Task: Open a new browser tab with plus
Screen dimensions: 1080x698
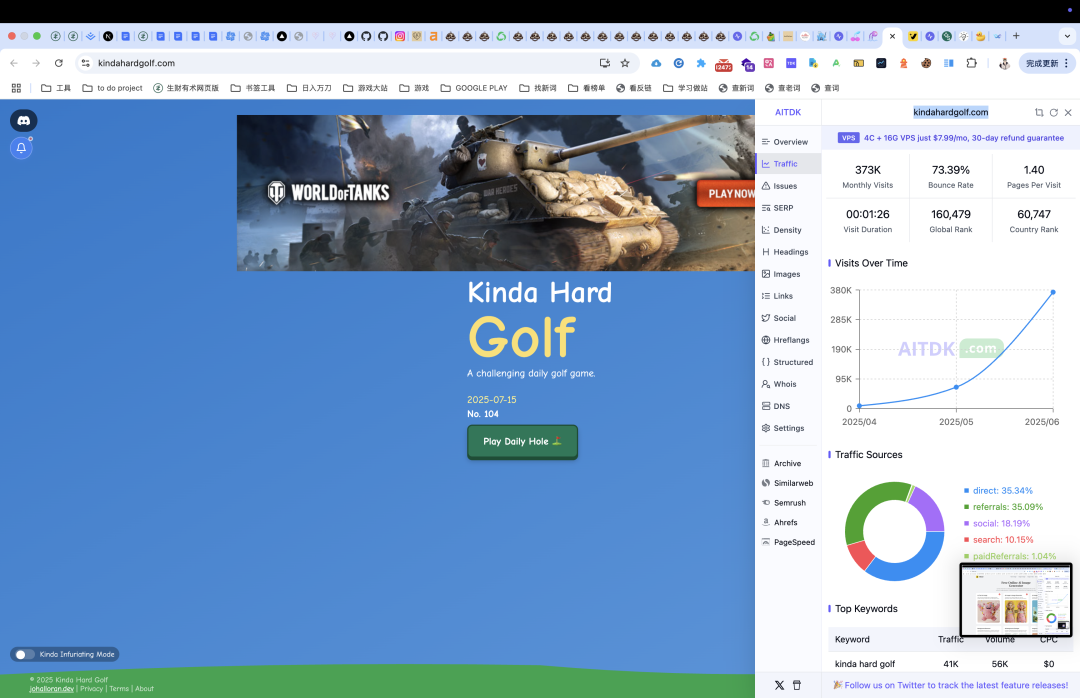Action: coord(1016,36)
